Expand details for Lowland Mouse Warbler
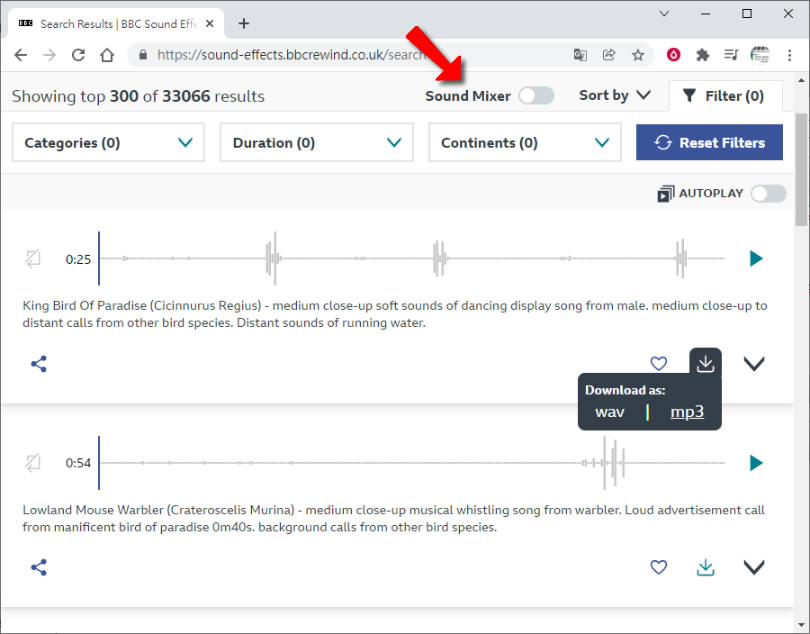This screenshot has height=634, width=810. (x=754, y=567)
